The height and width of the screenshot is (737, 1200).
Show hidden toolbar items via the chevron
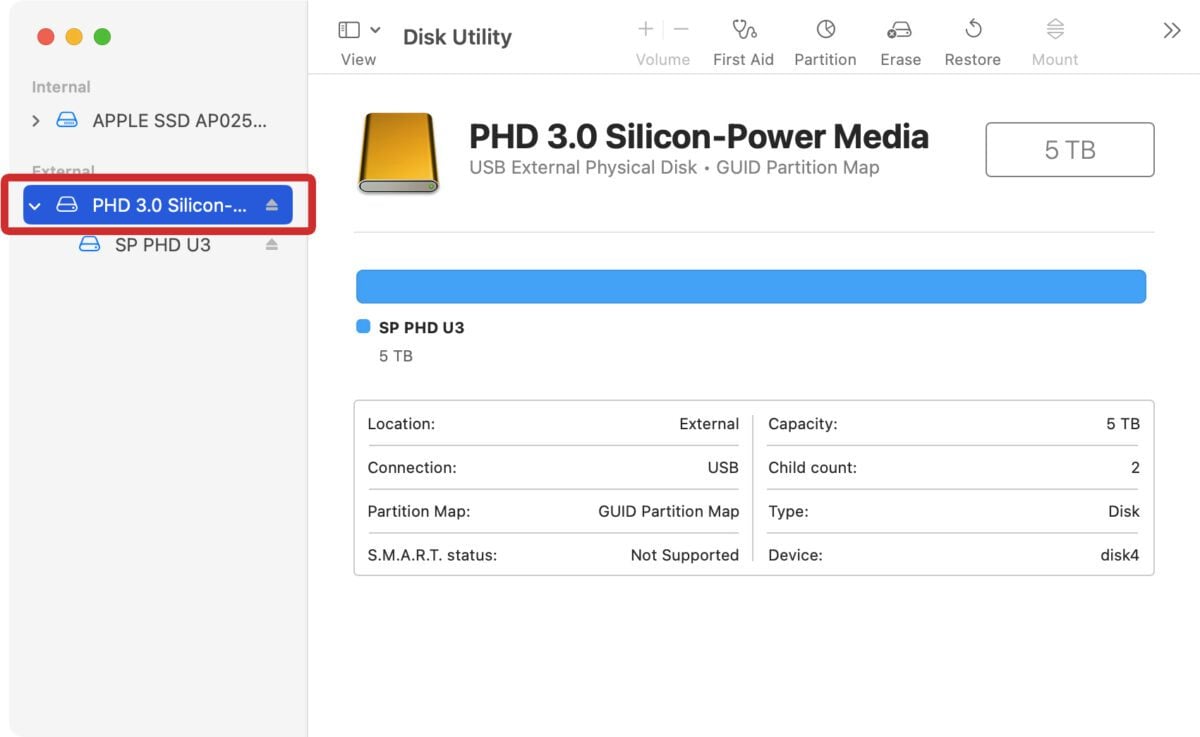point(1171,29)
